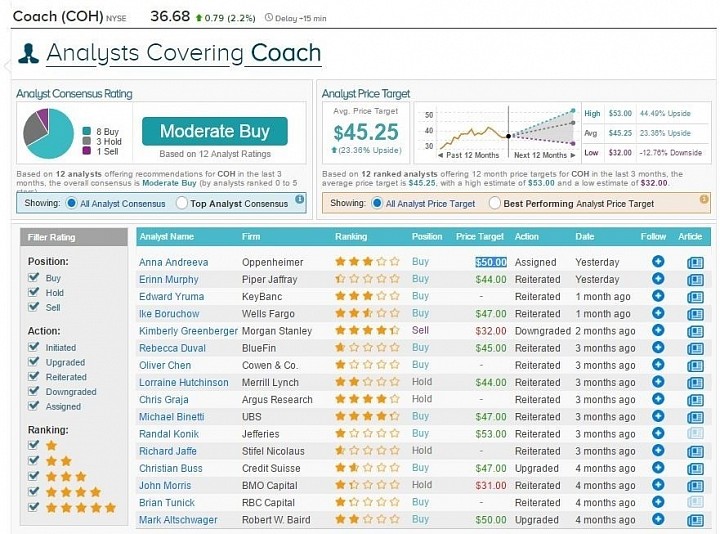The image size is (720, 534).
Task: Toggle the Downgraded action filter
Action: [34, 391]
